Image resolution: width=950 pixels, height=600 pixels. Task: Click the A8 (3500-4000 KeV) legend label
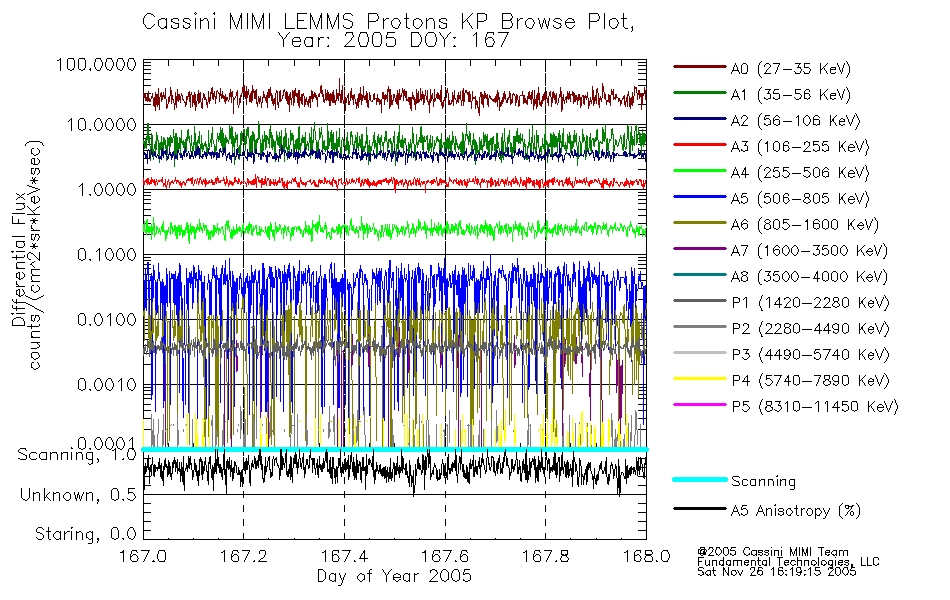pos(809,277)
